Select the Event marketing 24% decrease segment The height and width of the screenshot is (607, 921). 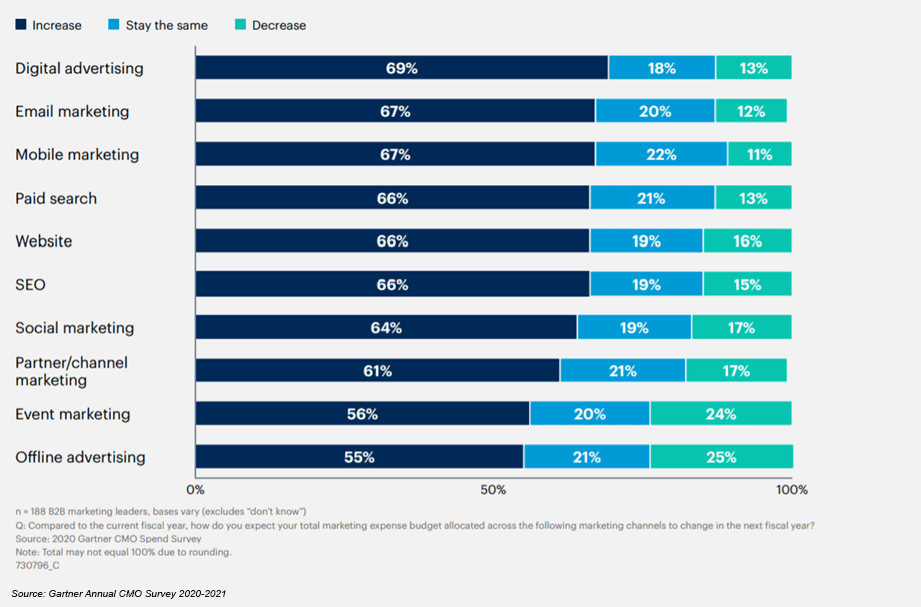[720, 414]
